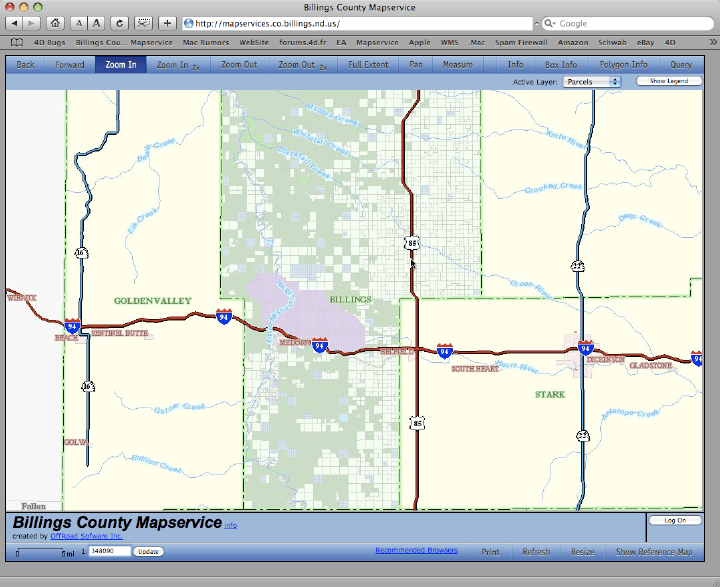Click the US 85 highway shield marker
This screenshot has height=587, width=720.
(412, 242)
